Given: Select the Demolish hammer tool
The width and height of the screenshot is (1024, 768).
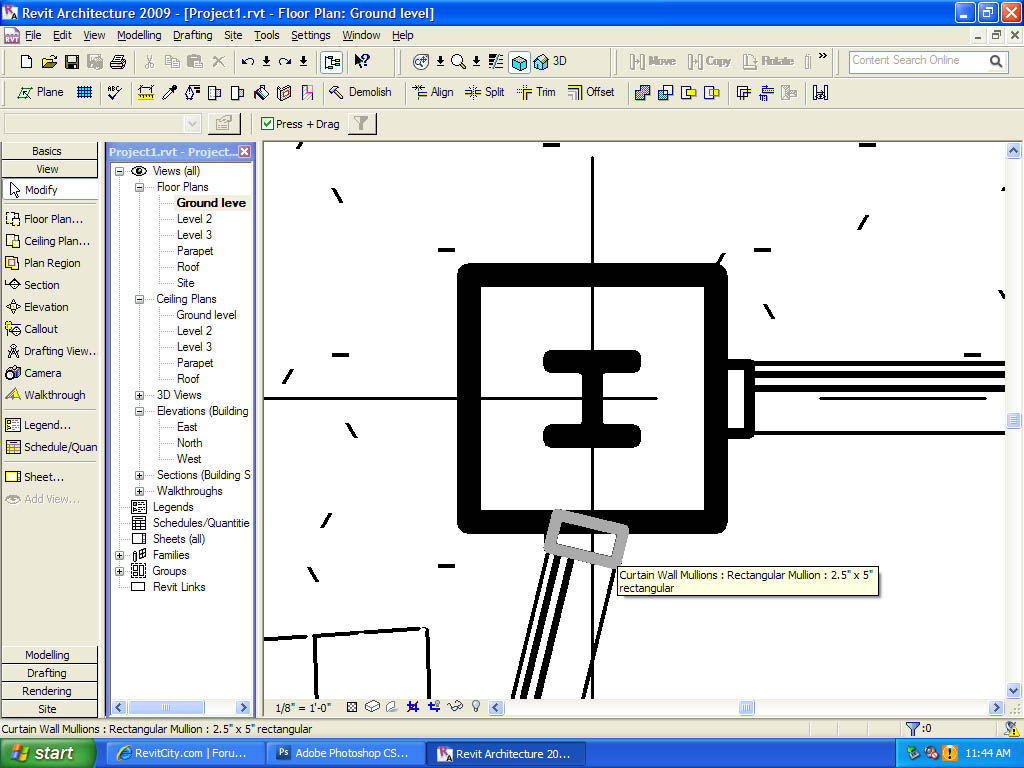Looking at the screenshot, I should click(x=360, y=92).
